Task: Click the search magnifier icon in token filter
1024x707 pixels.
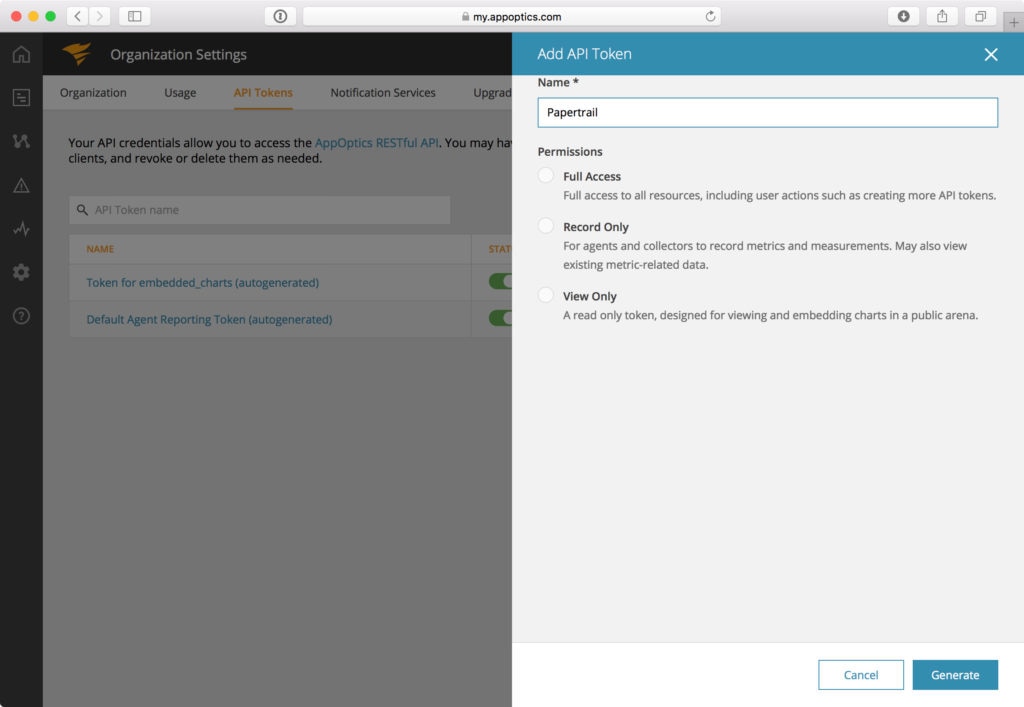Action: click(x=82, y=210)
